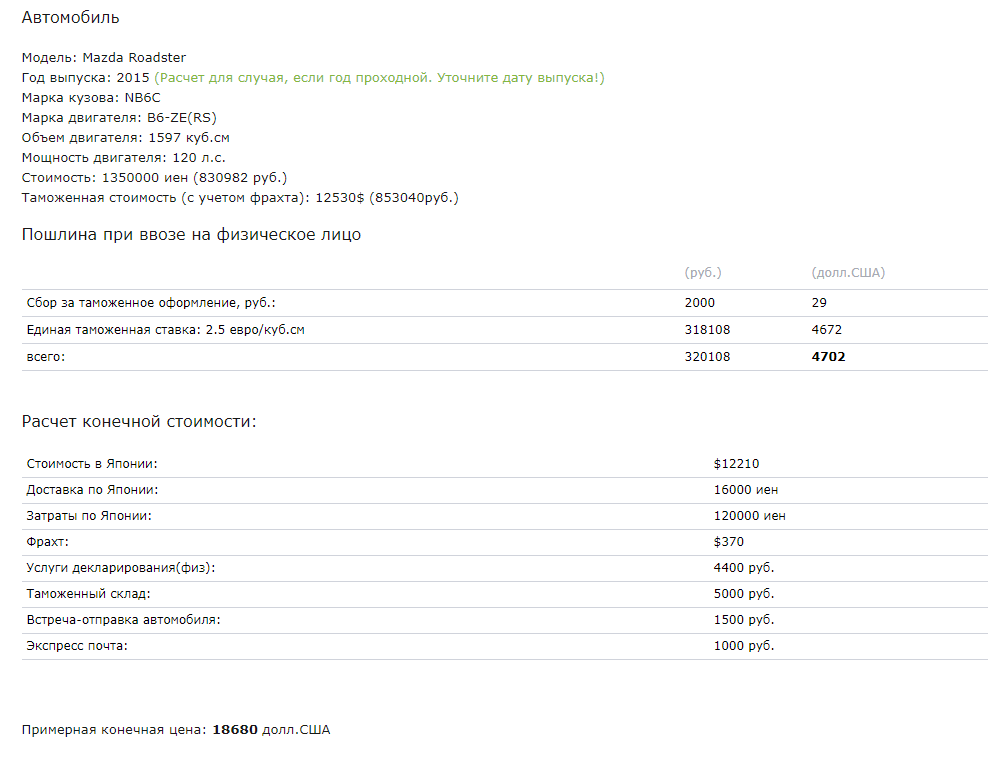Screen dimensions: 1003x769
Task: Click the value '16000 иен'
Action: [x=746, y=490]
